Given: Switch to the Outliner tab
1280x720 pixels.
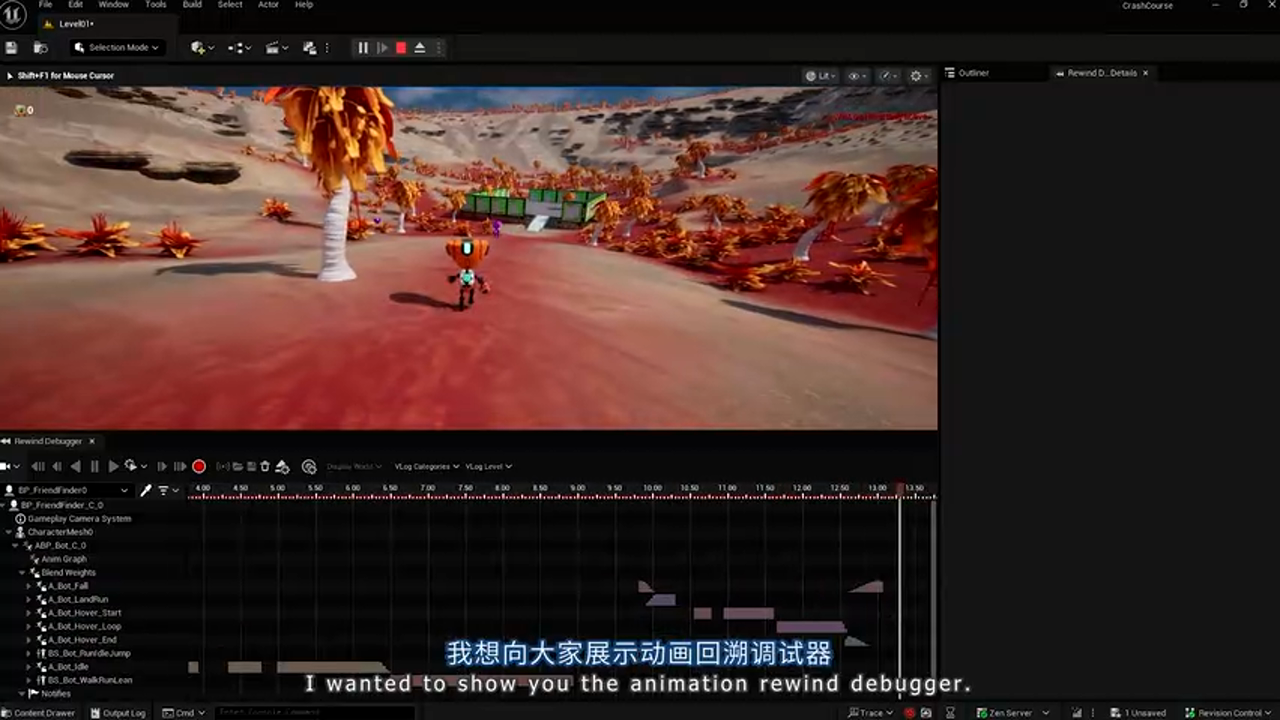Looking at the screenshot, I should pyautogui.click(x=972, y=72).
